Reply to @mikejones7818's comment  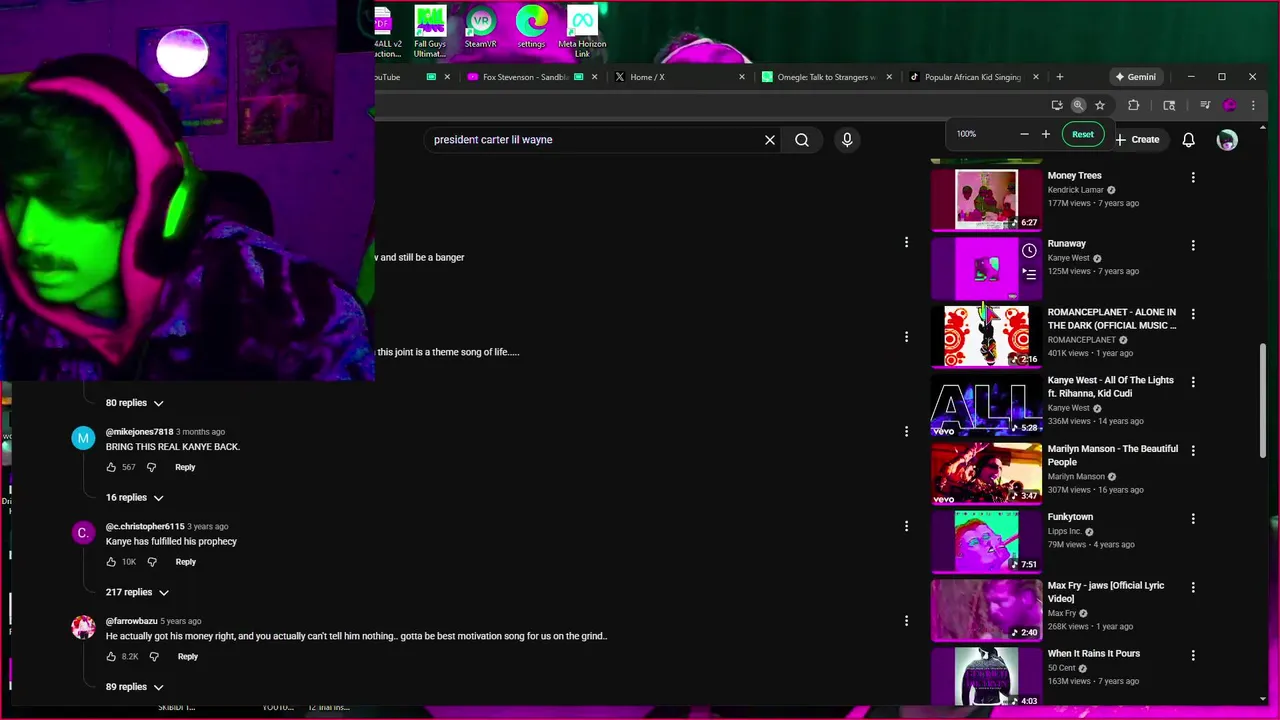click(185, 467)
